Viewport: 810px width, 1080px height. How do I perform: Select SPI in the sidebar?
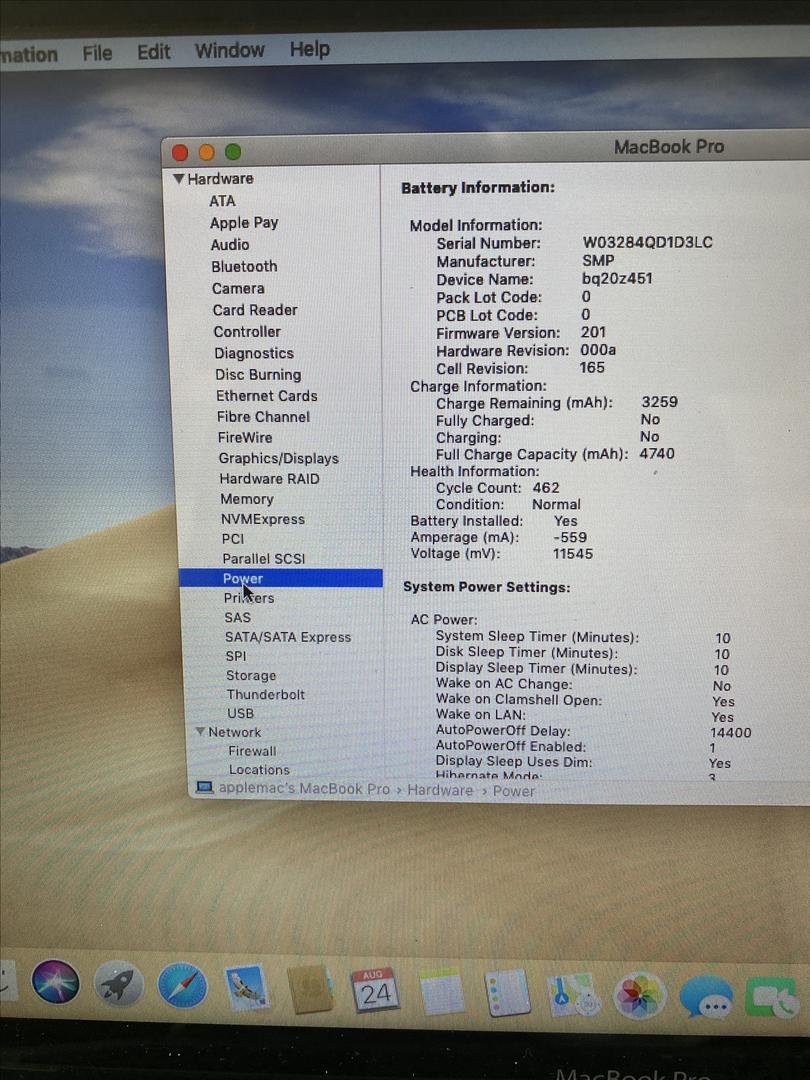click(236, 656)
